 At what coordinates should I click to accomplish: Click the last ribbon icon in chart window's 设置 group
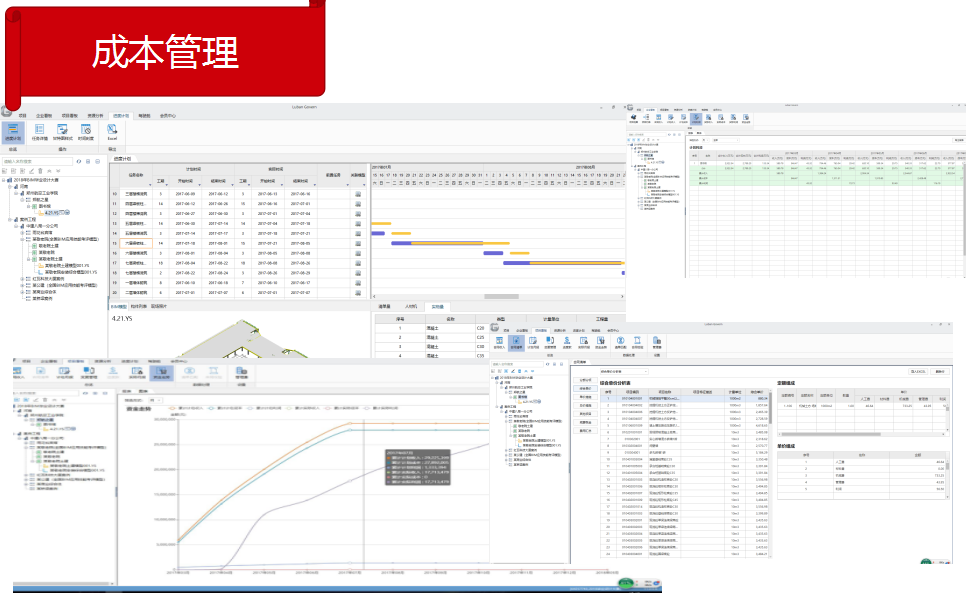pos(242,372)
